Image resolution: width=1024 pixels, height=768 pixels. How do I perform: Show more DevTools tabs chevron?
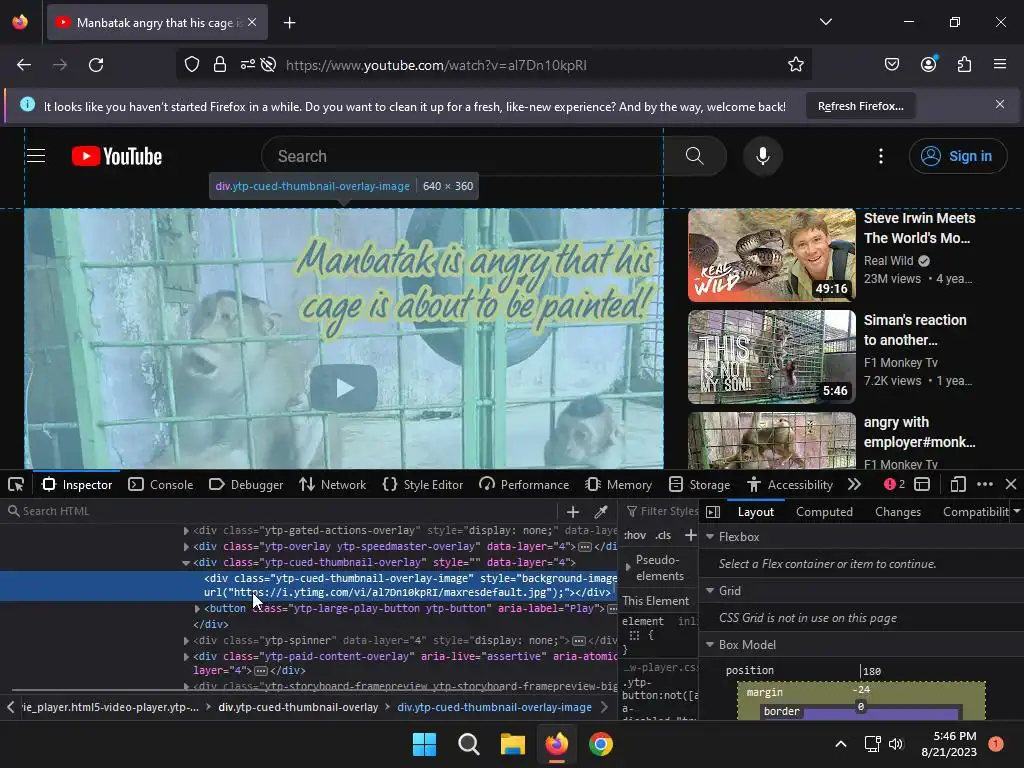pos(854,485)
